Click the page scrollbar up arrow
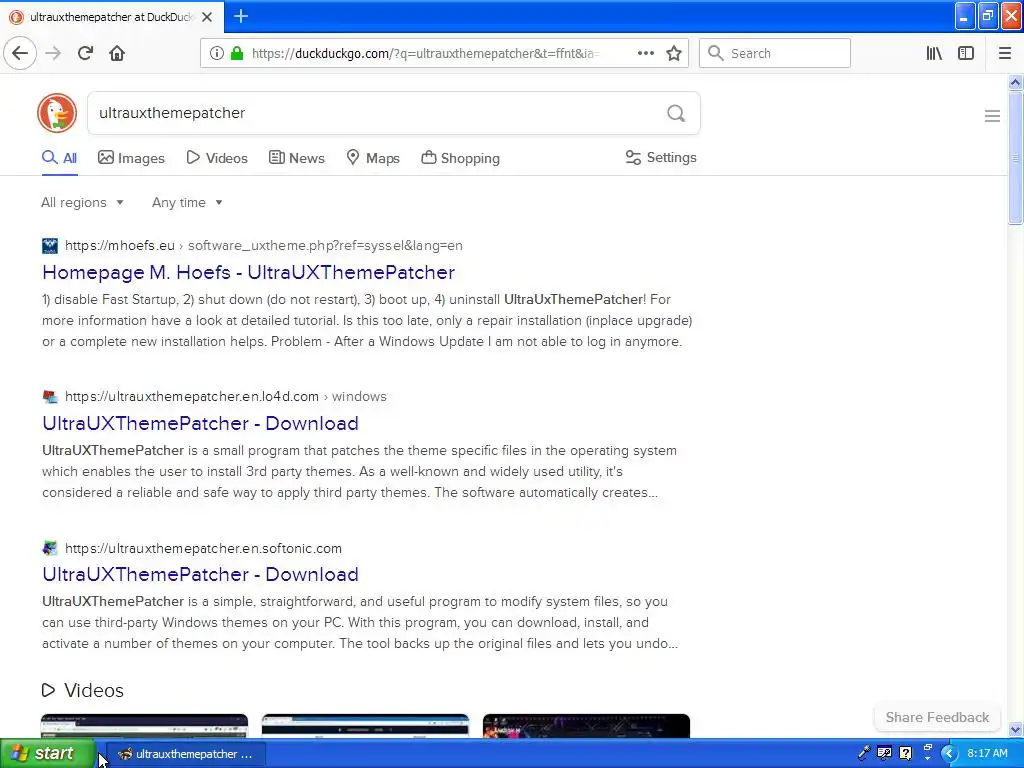Image resolution: width=1024 pixels, height=768 pixels. 1015,82
